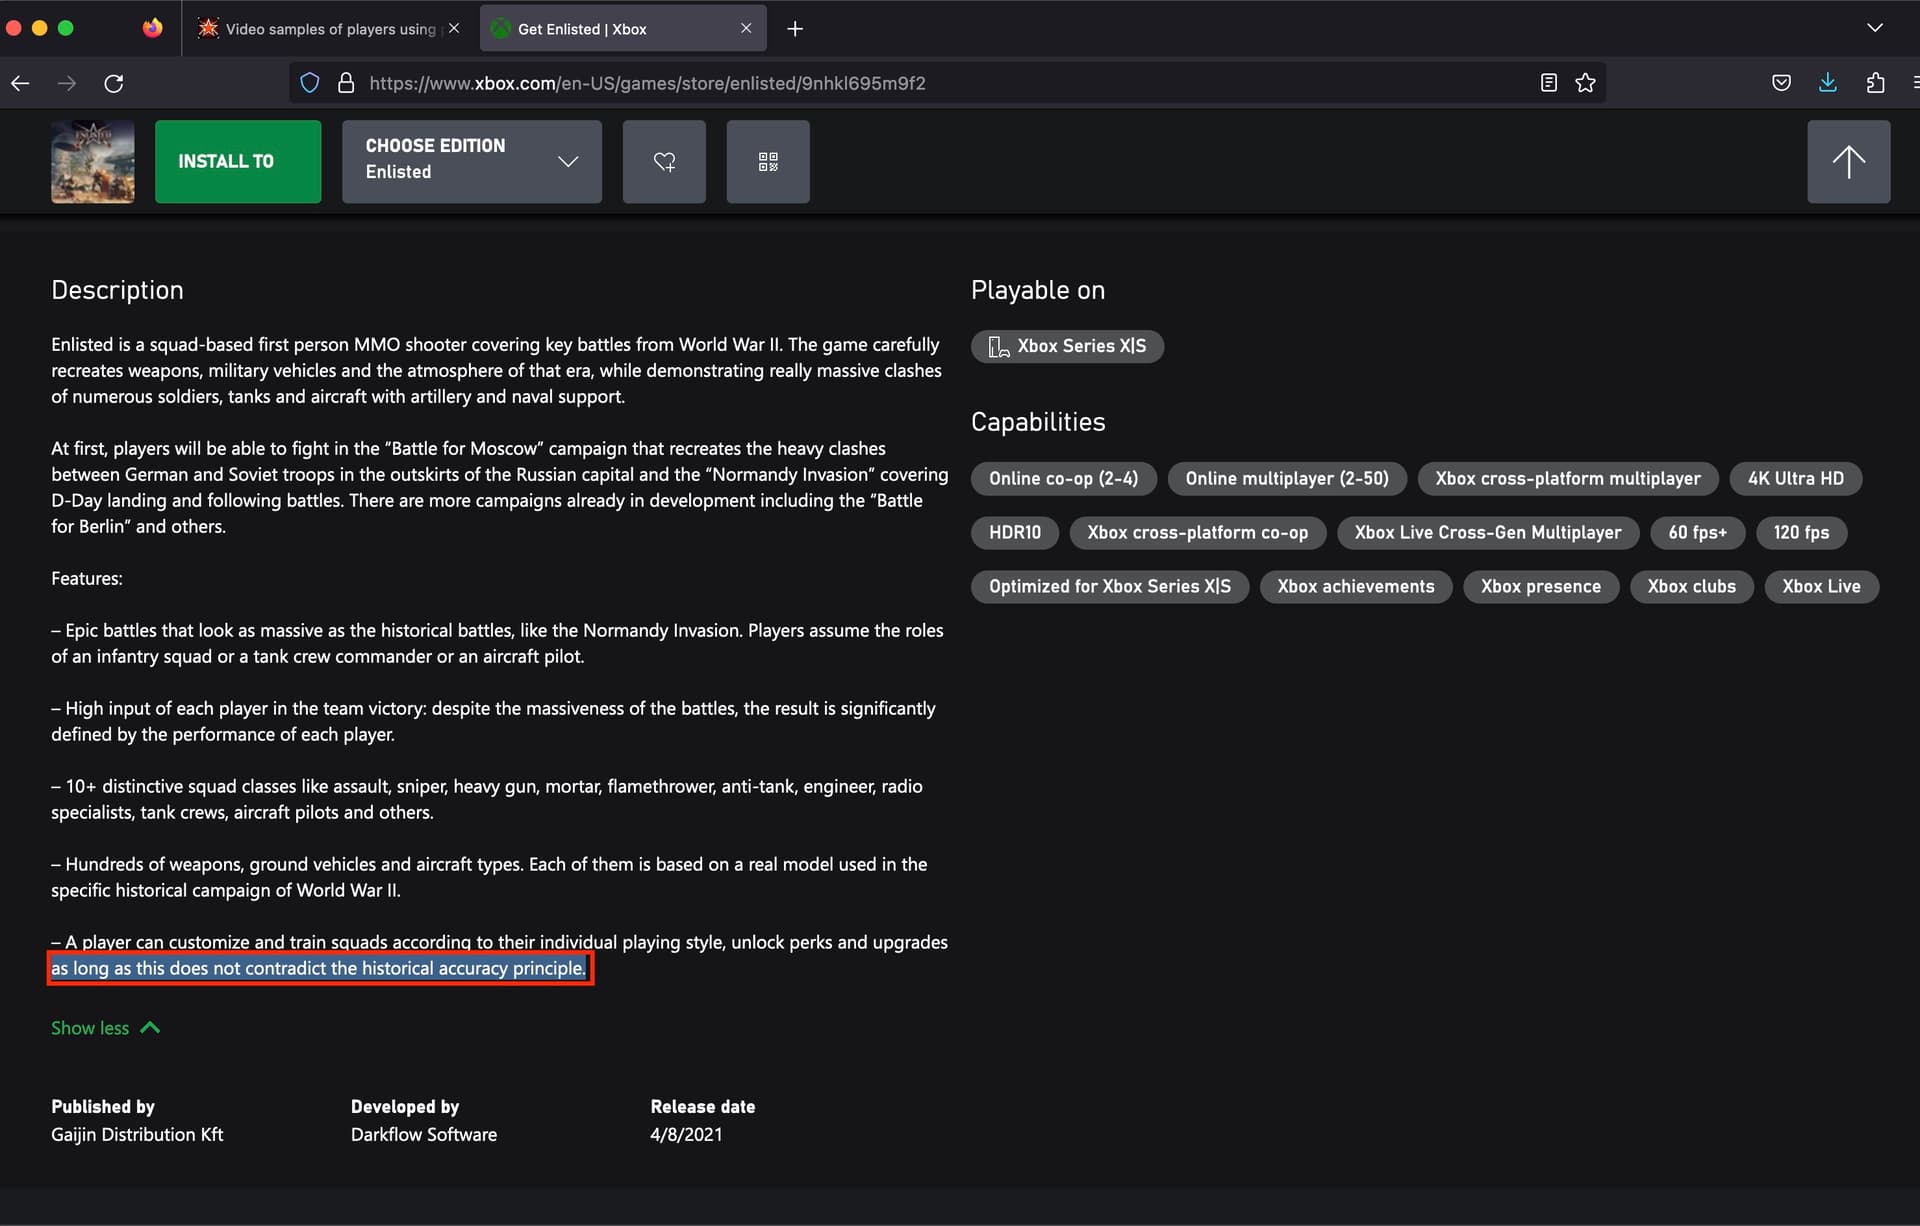Viewport: 1920px width, 1226px height.
Task: View site security padlock info
Action: coord(346,83)
